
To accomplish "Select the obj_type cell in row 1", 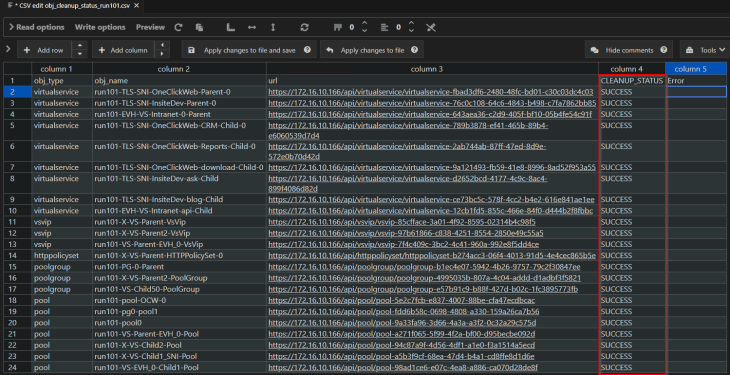I will coord(62,81).
